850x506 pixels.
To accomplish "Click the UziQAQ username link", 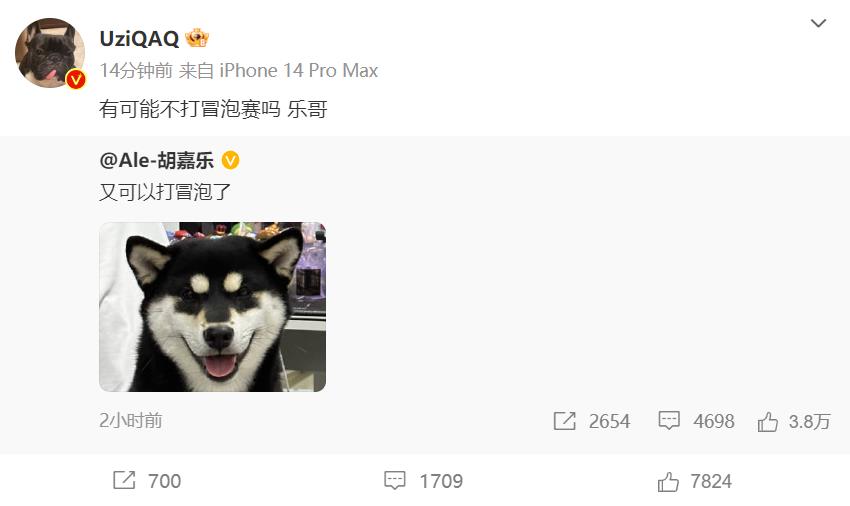I will (x=139, y=39).
